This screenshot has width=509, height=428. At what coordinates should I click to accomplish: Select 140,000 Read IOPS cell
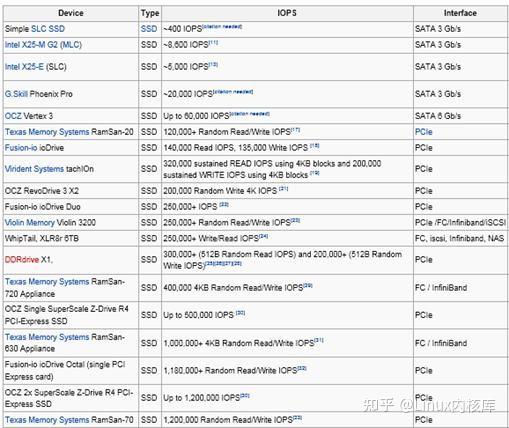click(x=287, y=148)
